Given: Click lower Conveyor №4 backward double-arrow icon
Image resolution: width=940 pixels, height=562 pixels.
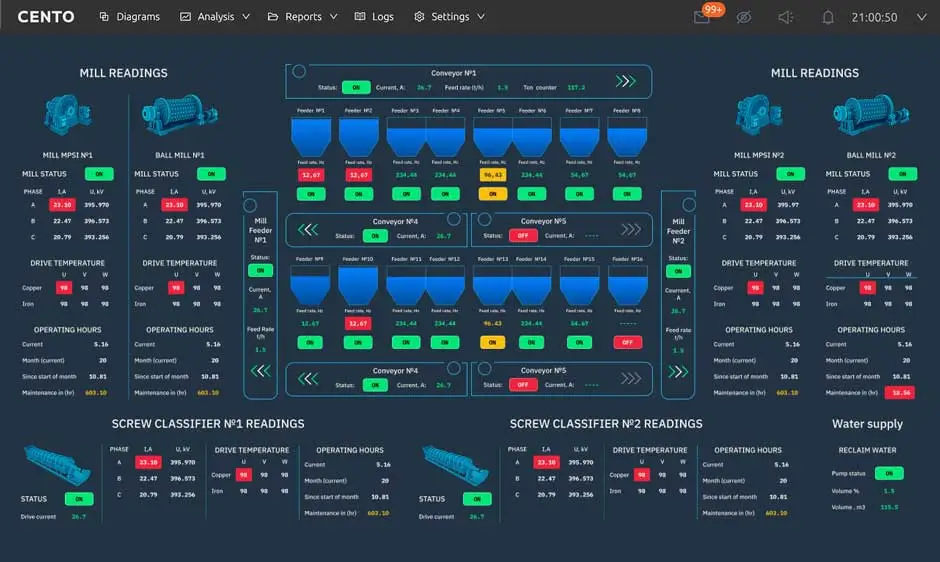Looking at the screenshot, I should point(308,378).
